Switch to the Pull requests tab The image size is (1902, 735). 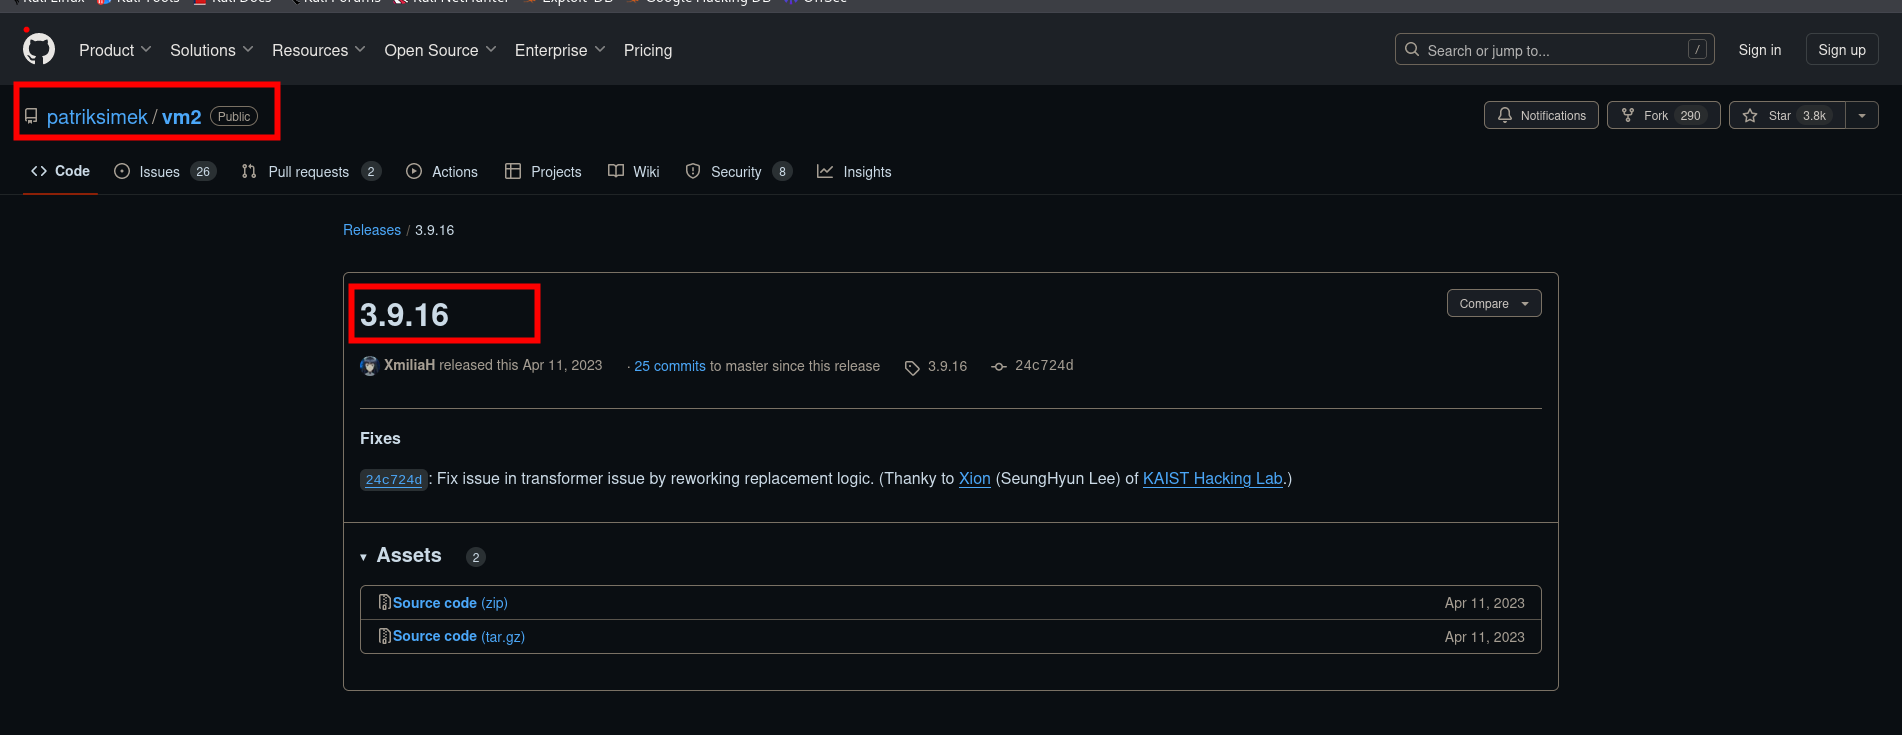click(310, 172)
